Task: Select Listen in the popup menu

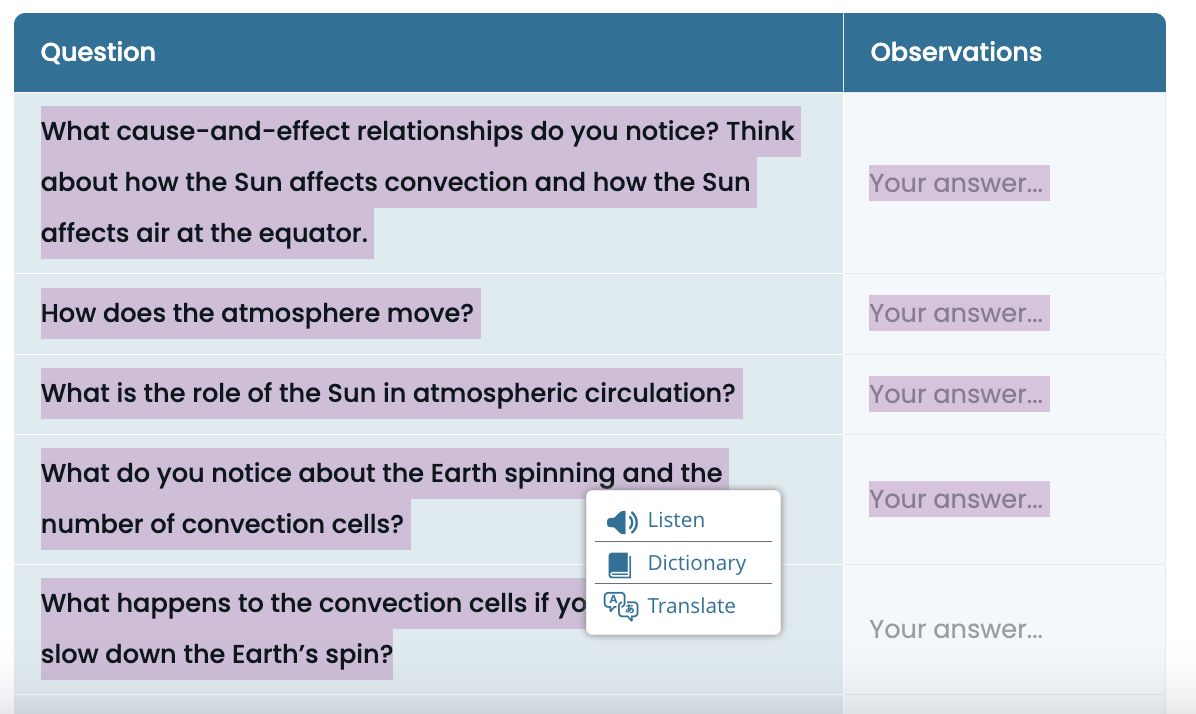Action: 676,520
